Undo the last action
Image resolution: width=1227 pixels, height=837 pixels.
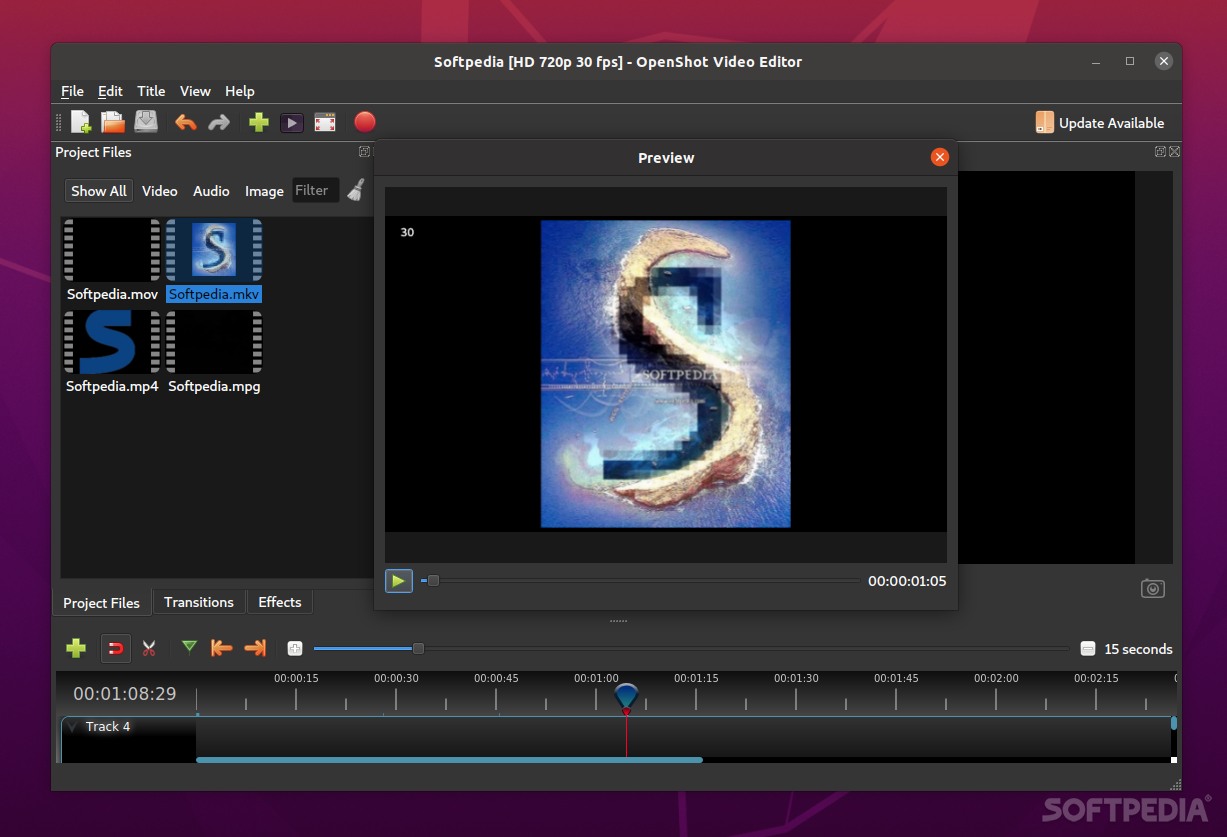point(186,122)
